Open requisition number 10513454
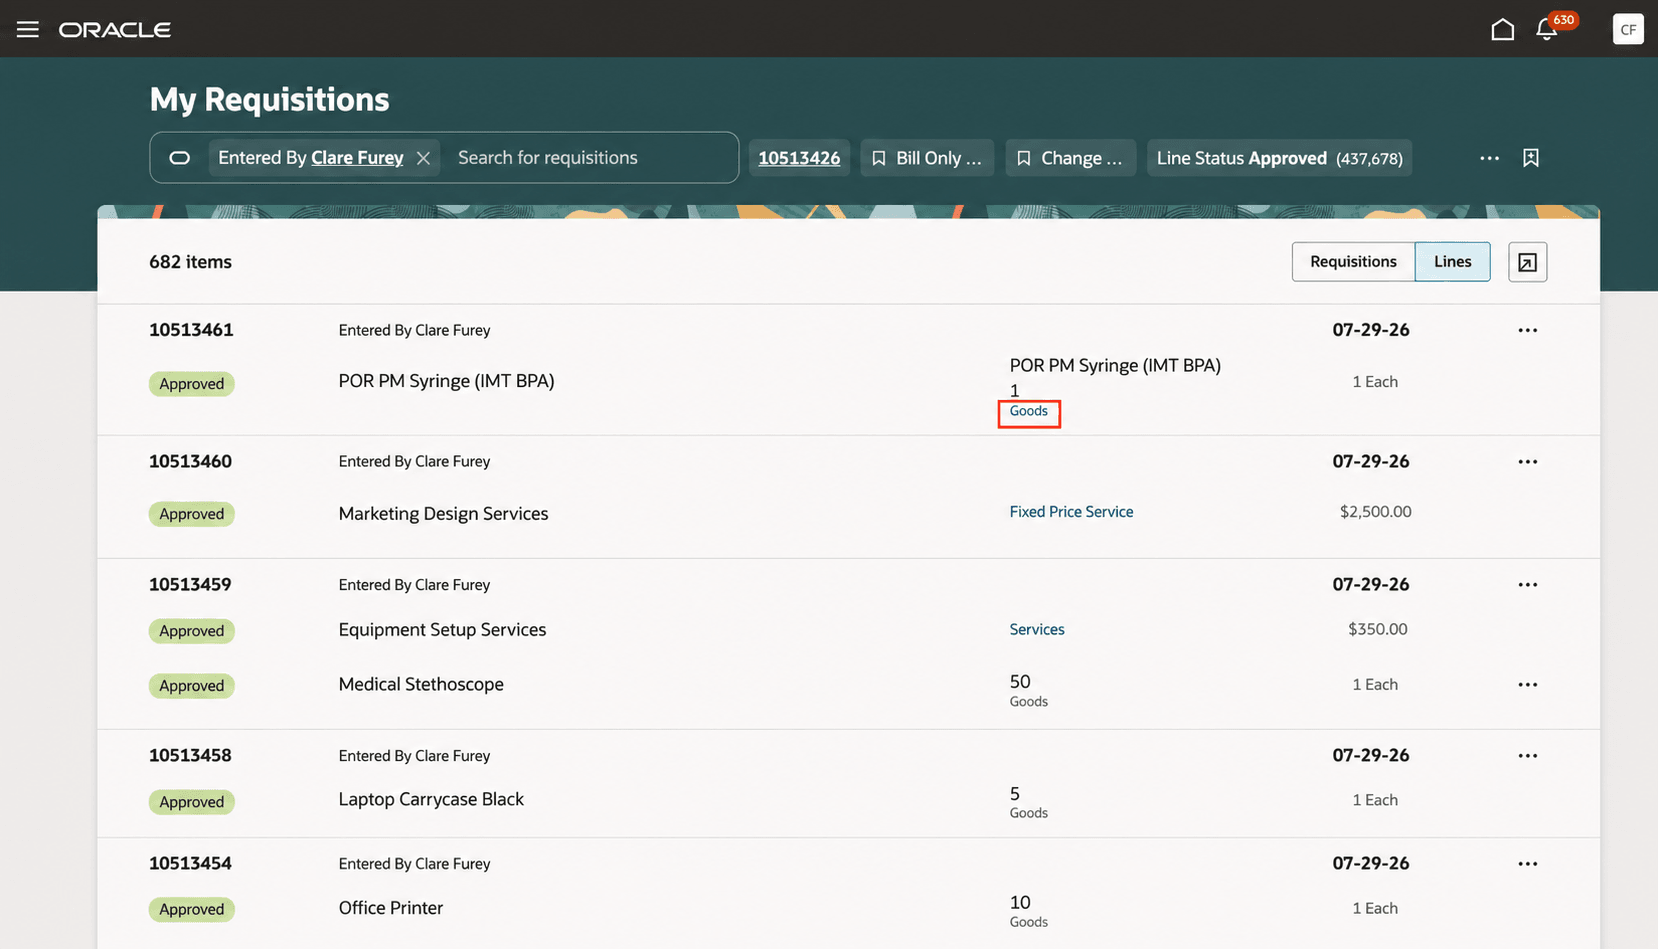 (190, 864)
